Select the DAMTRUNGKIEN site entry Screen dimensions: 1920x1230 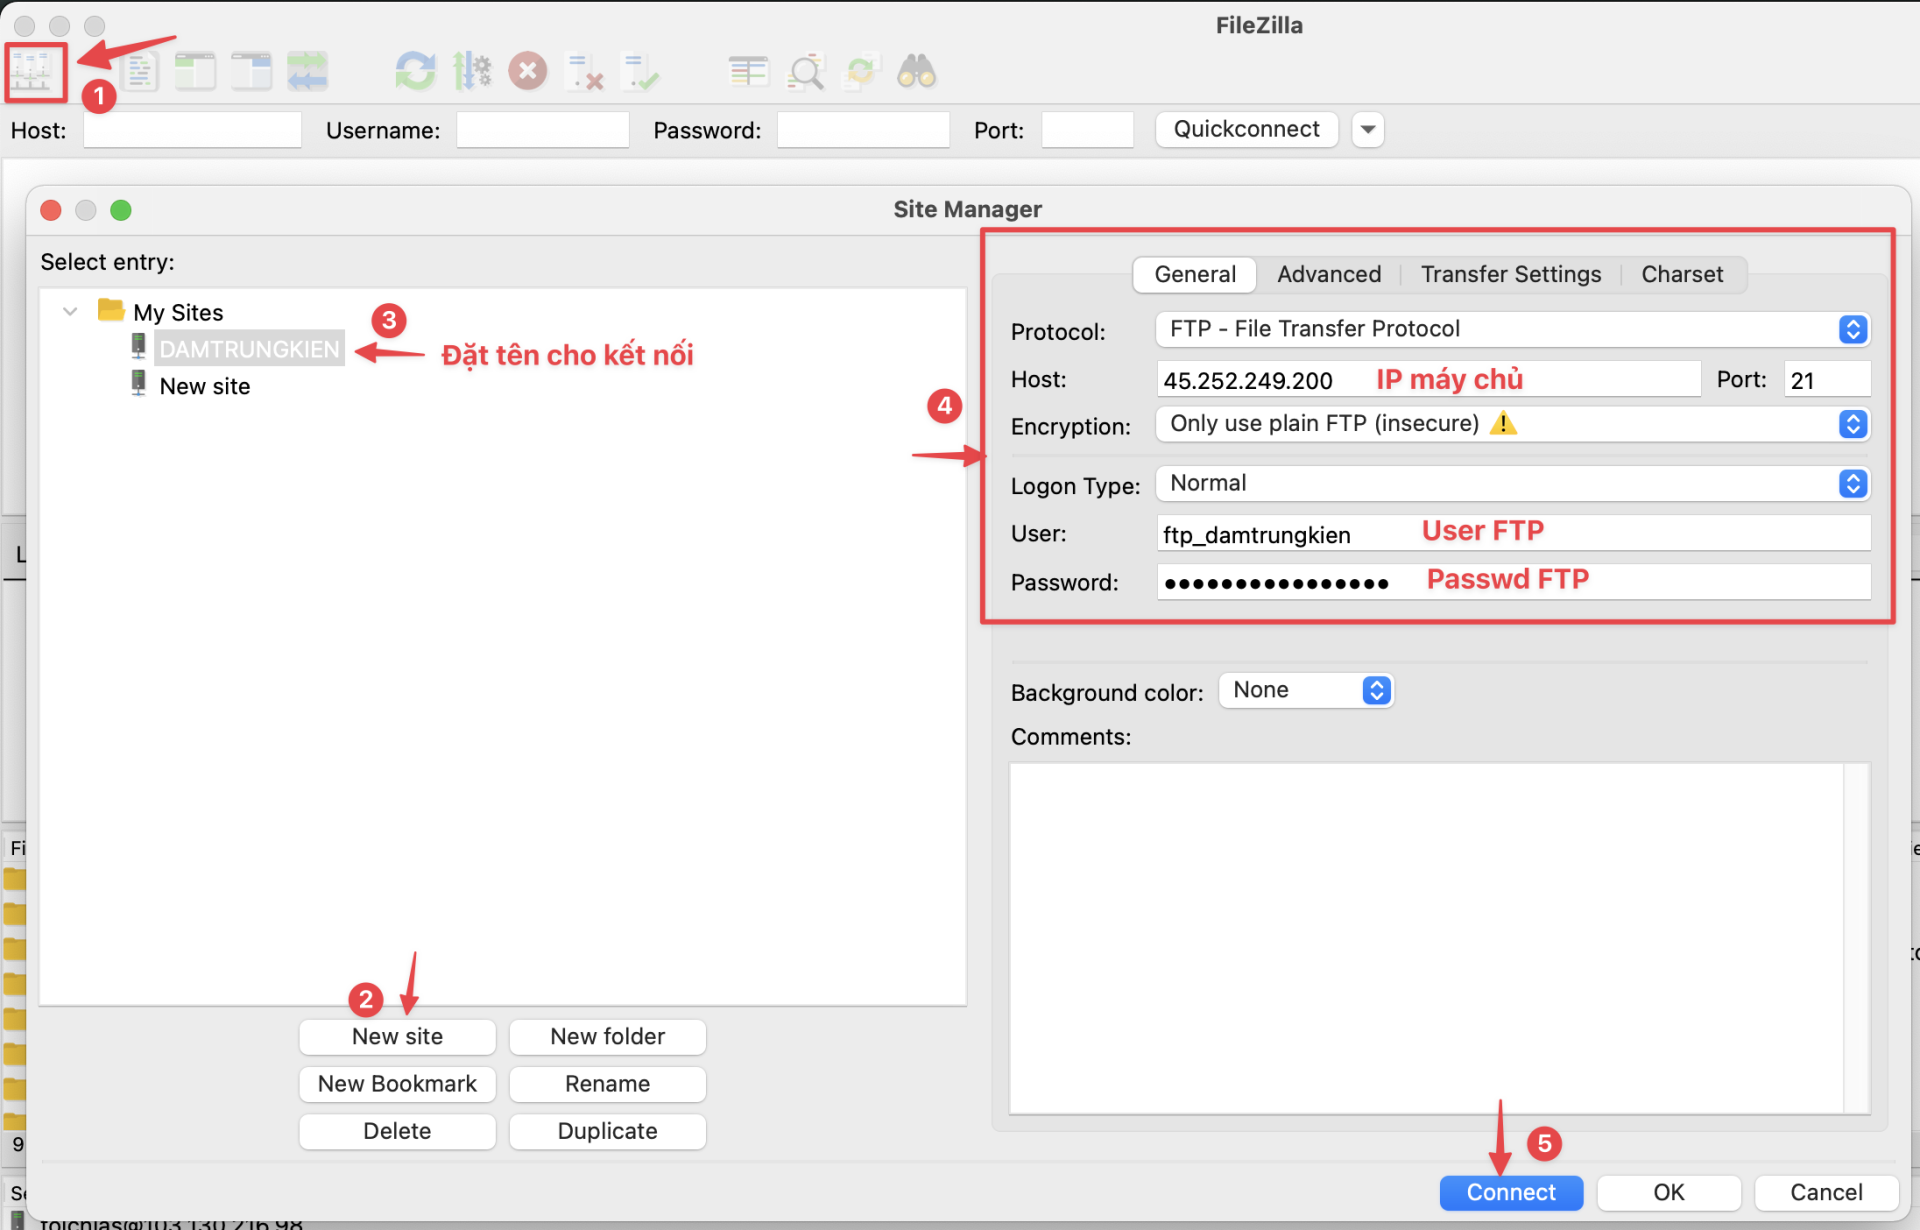coord(246,348)
